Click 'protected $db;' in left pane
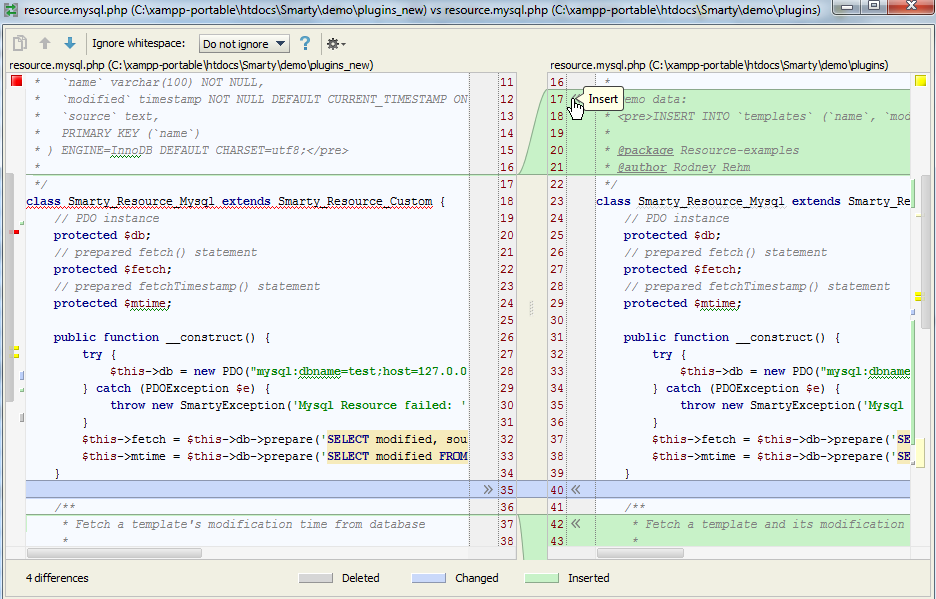 click(102, 235)
